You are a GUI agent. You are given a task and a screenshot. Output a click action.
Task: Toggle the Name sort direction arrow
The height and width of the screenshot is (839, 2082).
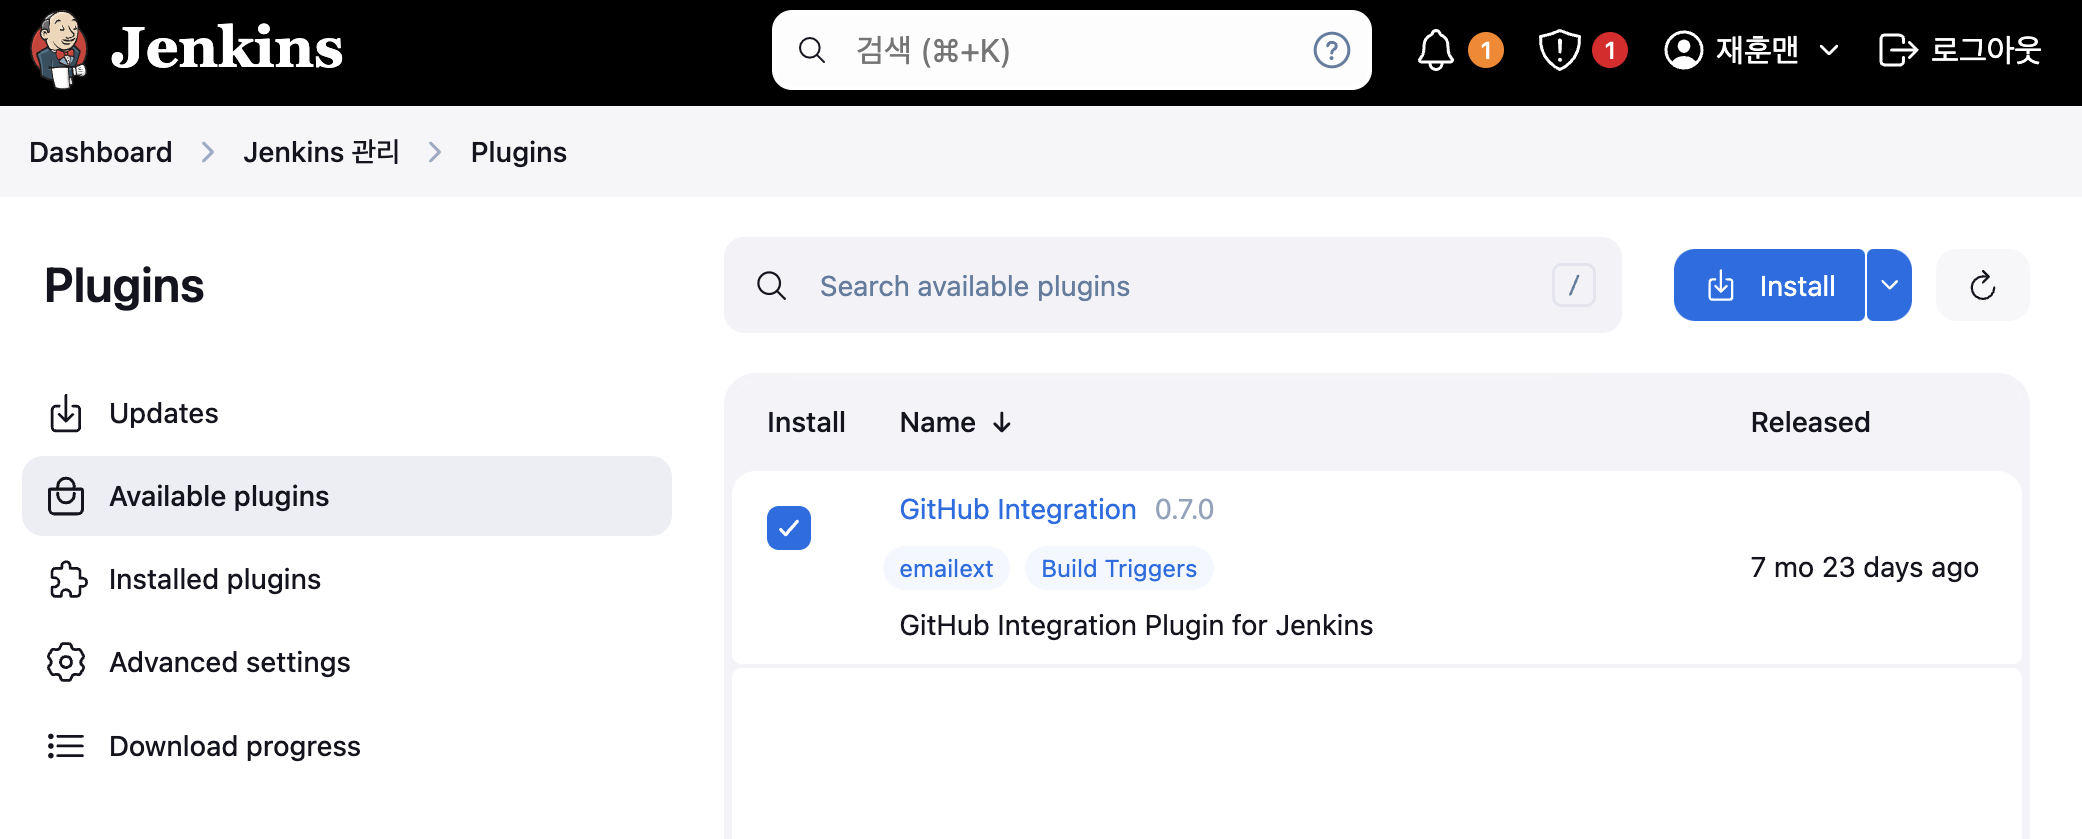[x=1002, y=423]
